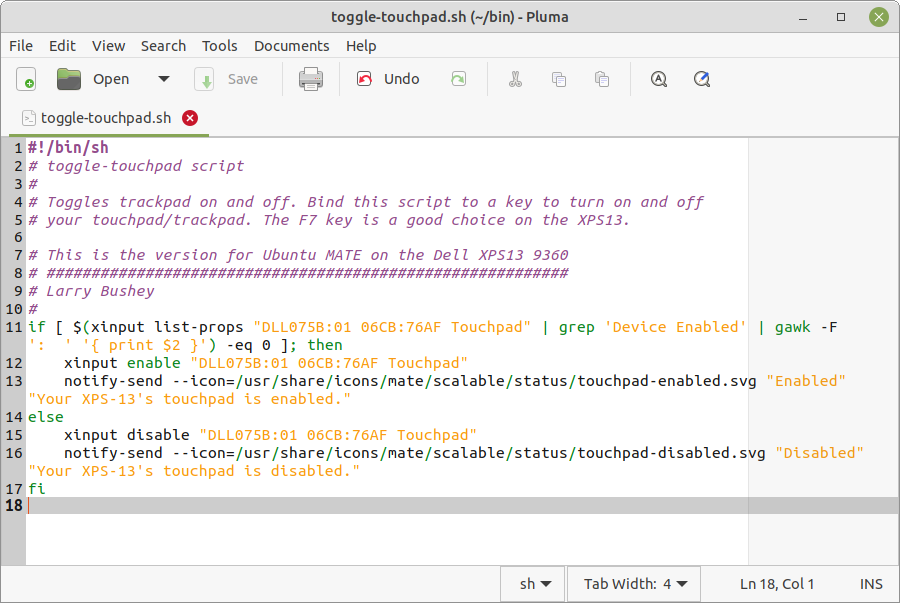The image size is (900, 603).
Task: Click the Save button
Action: pyautogui.click(x=231, y=79)
